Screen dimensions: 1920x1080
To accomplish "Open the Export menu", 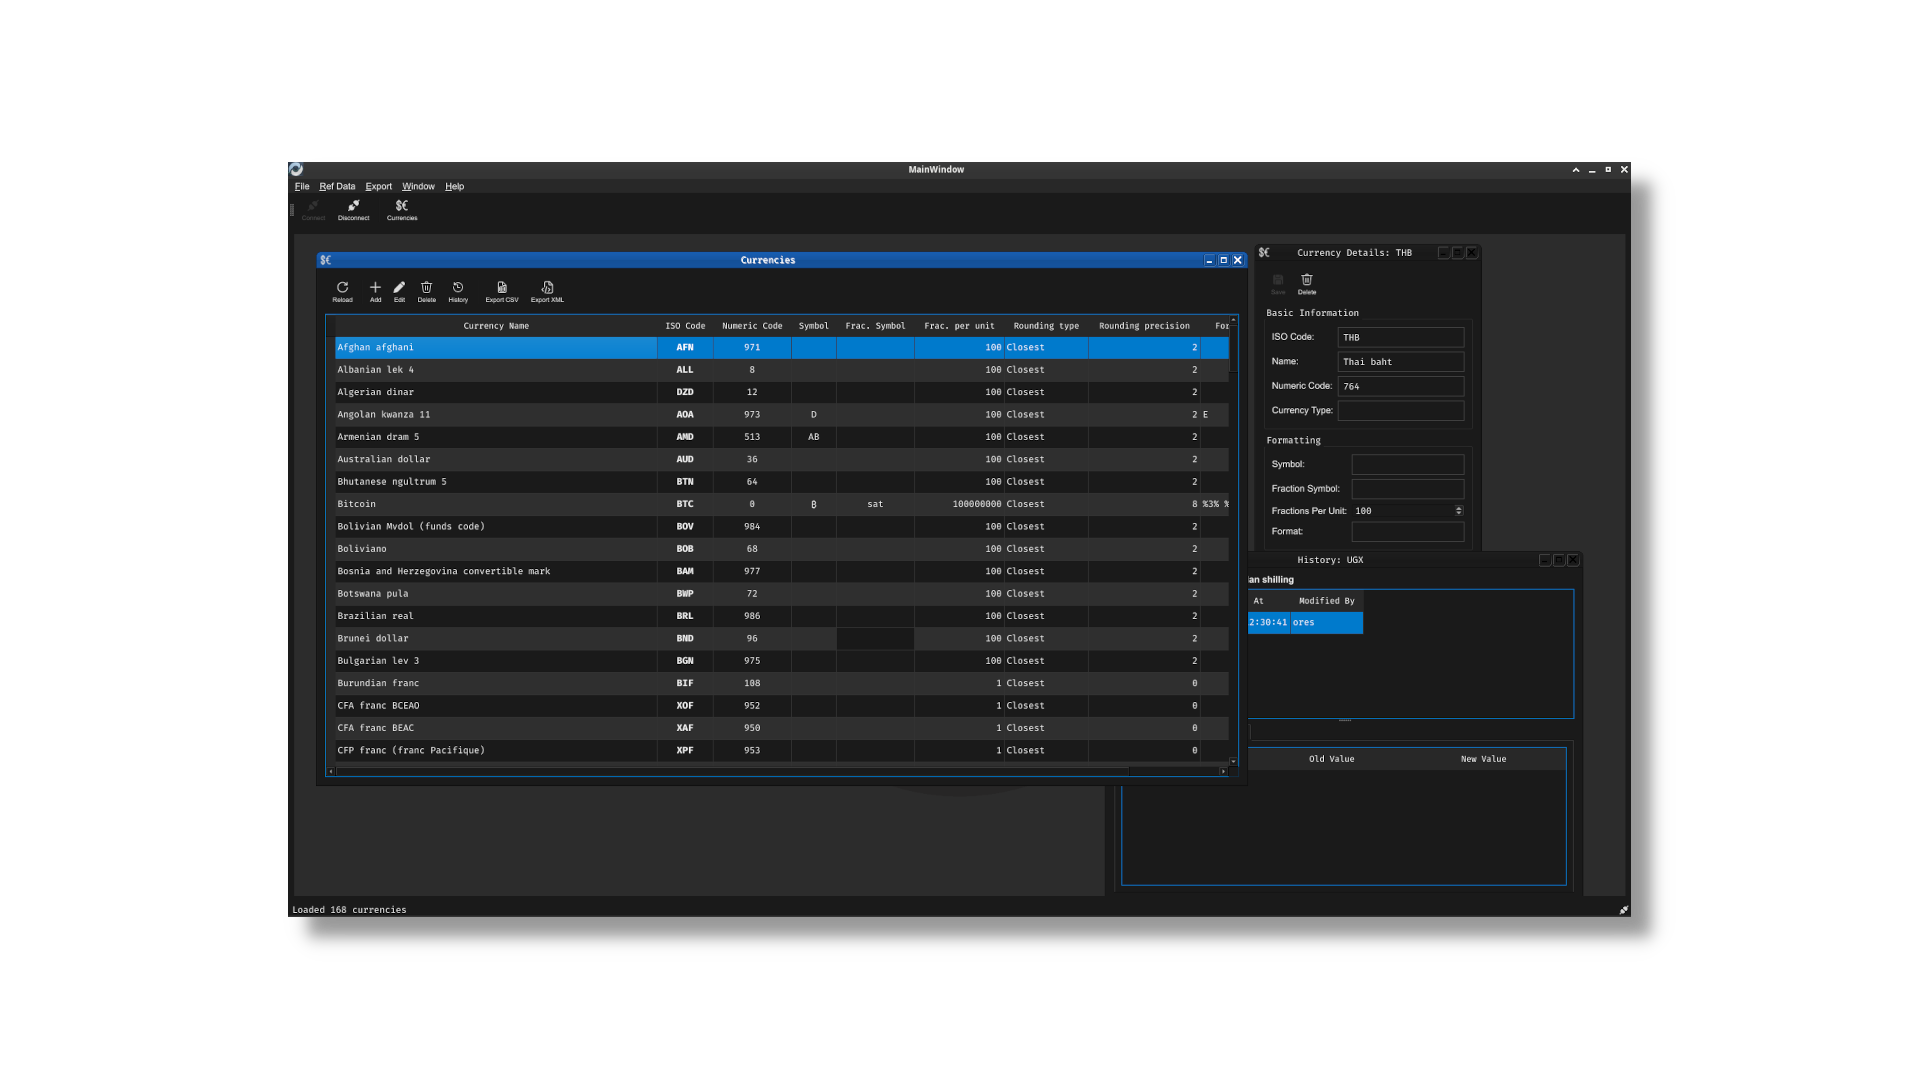I will (x=378, y=186).
